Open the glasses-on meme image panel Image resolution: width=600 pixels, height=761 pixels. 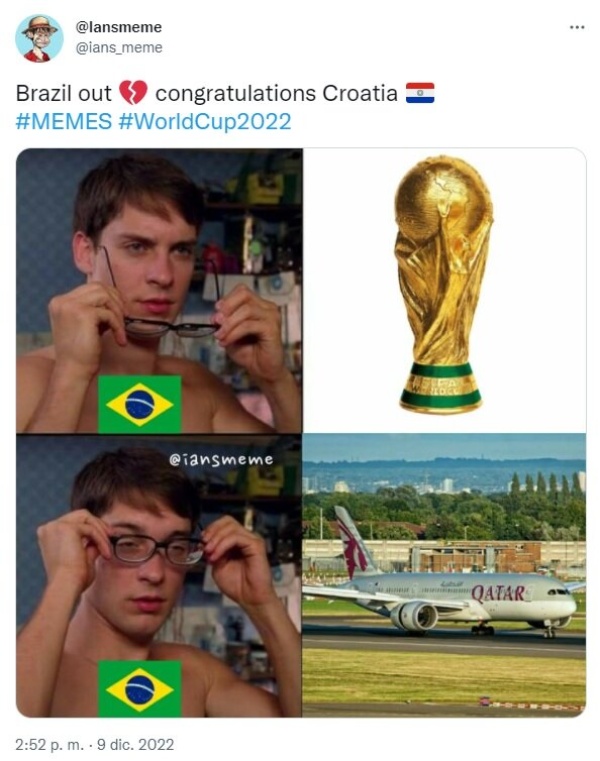pos(159,576)
